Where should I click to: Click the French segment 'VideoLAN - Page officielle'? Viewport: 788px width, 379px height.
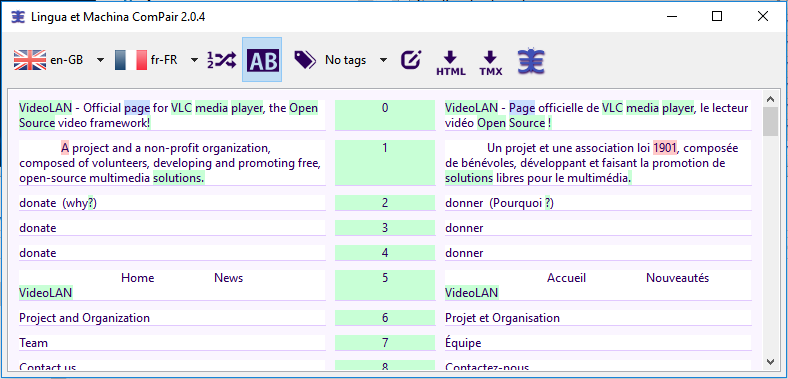(x=598, y=115)
